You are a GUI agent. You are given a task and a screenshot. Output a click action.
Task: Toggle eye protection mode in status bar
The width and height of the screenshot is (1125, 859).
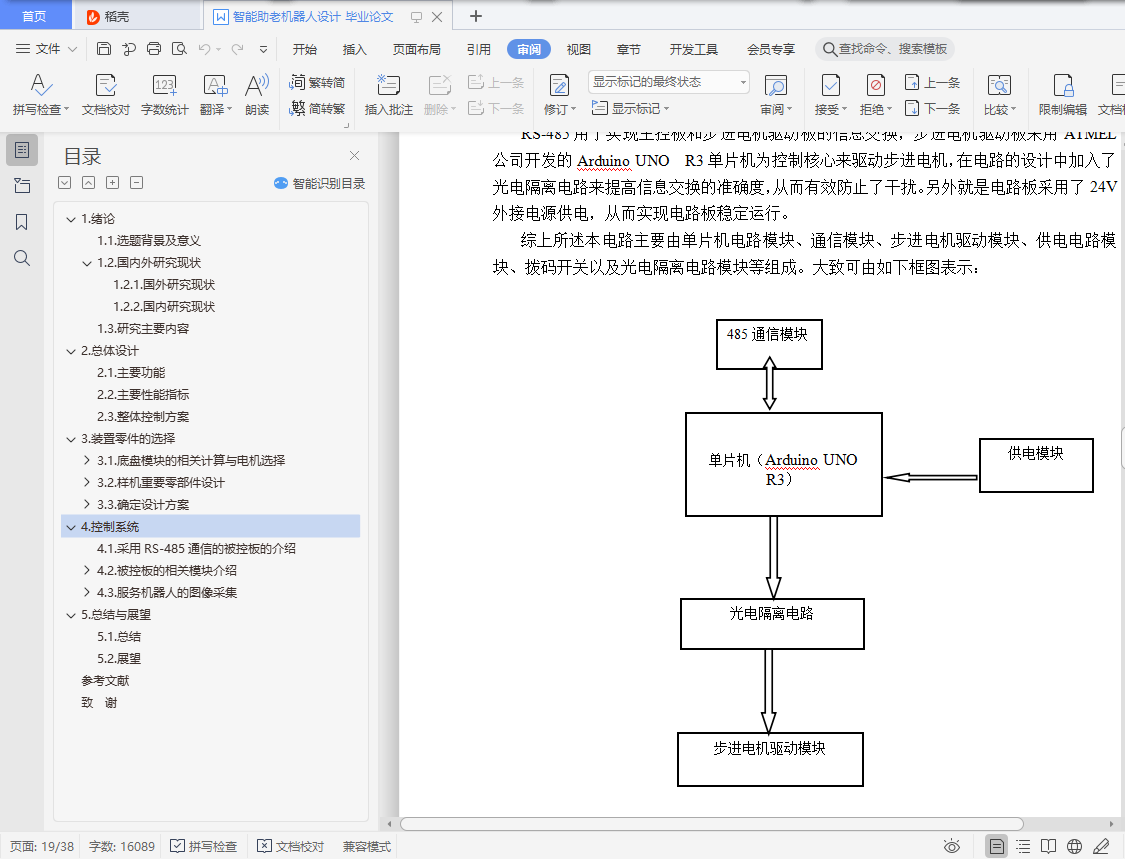[x=951, y=846]
